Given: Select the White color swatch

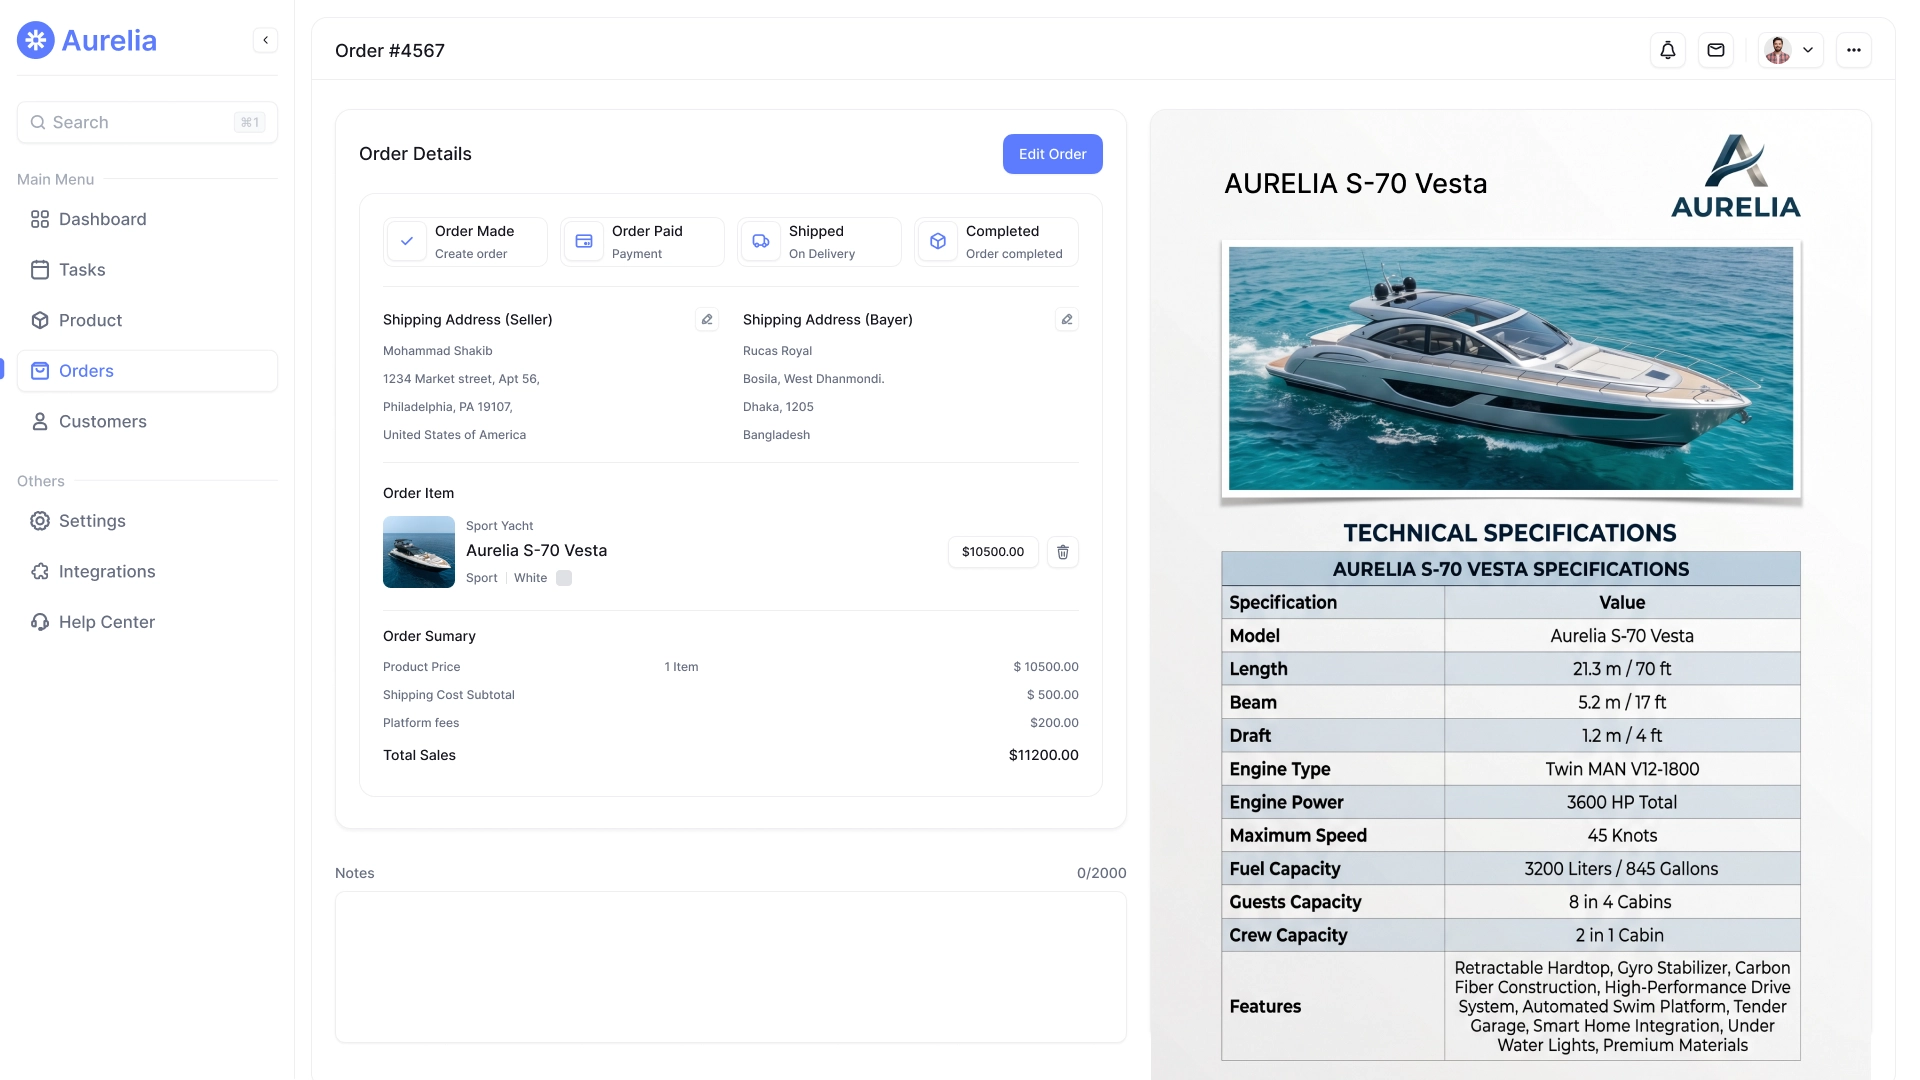Looking at the screenshot, I should [564, 578].
